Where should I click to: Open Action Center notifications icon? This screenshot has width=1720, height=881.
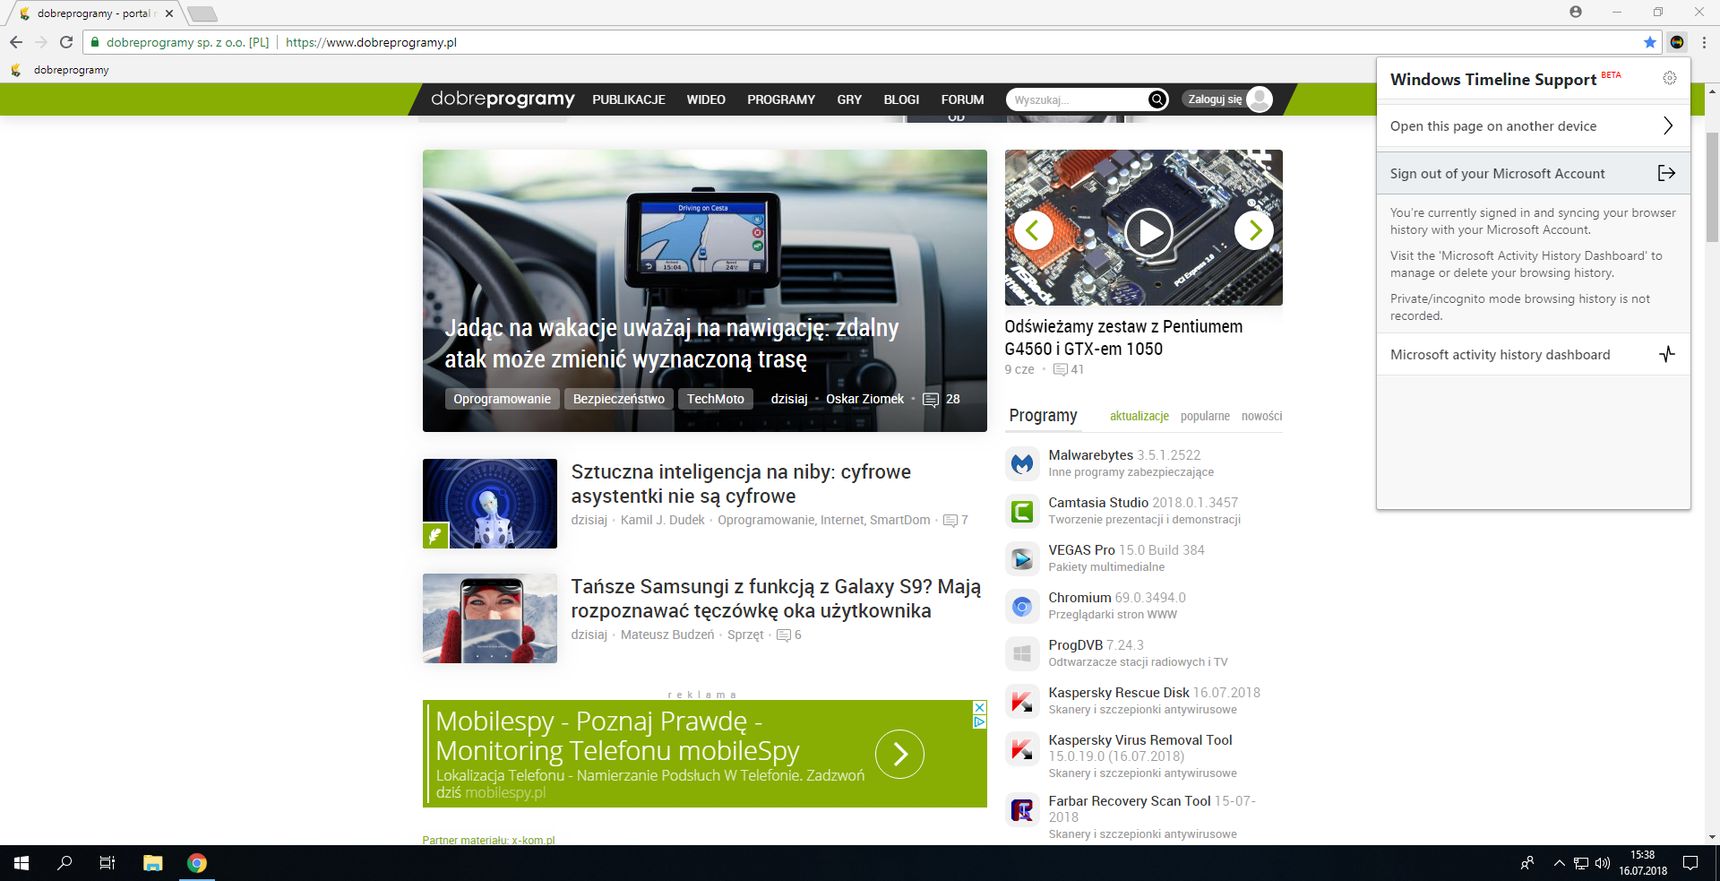click(1691, 863)
